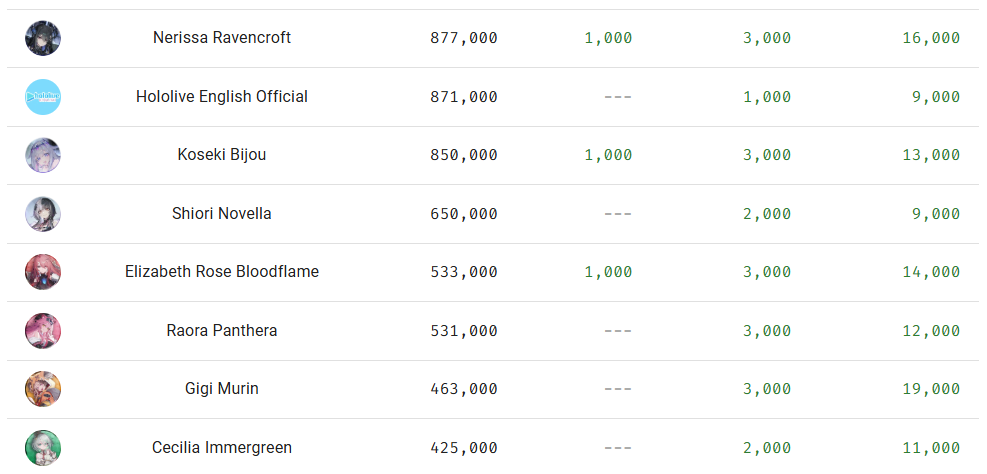Click Raora Panthera's avatar icon

click(43, 331)
